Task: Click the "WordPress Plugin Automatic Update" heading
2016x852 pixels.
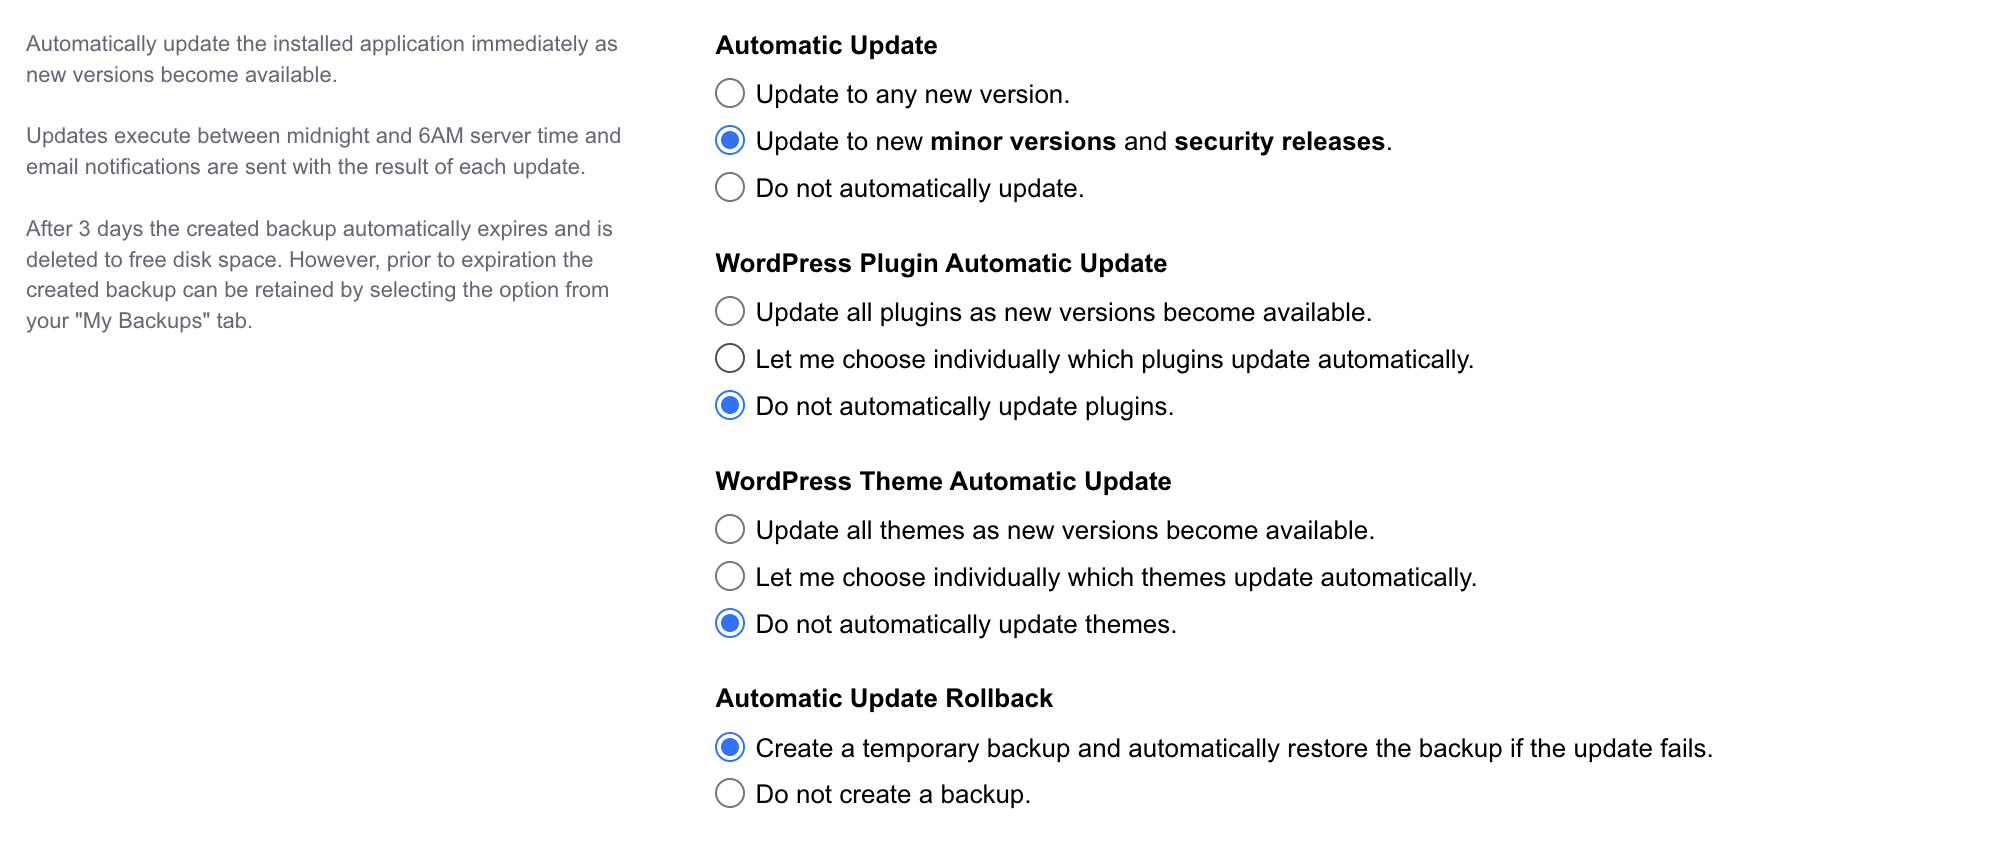Action: tap(940, 263)
